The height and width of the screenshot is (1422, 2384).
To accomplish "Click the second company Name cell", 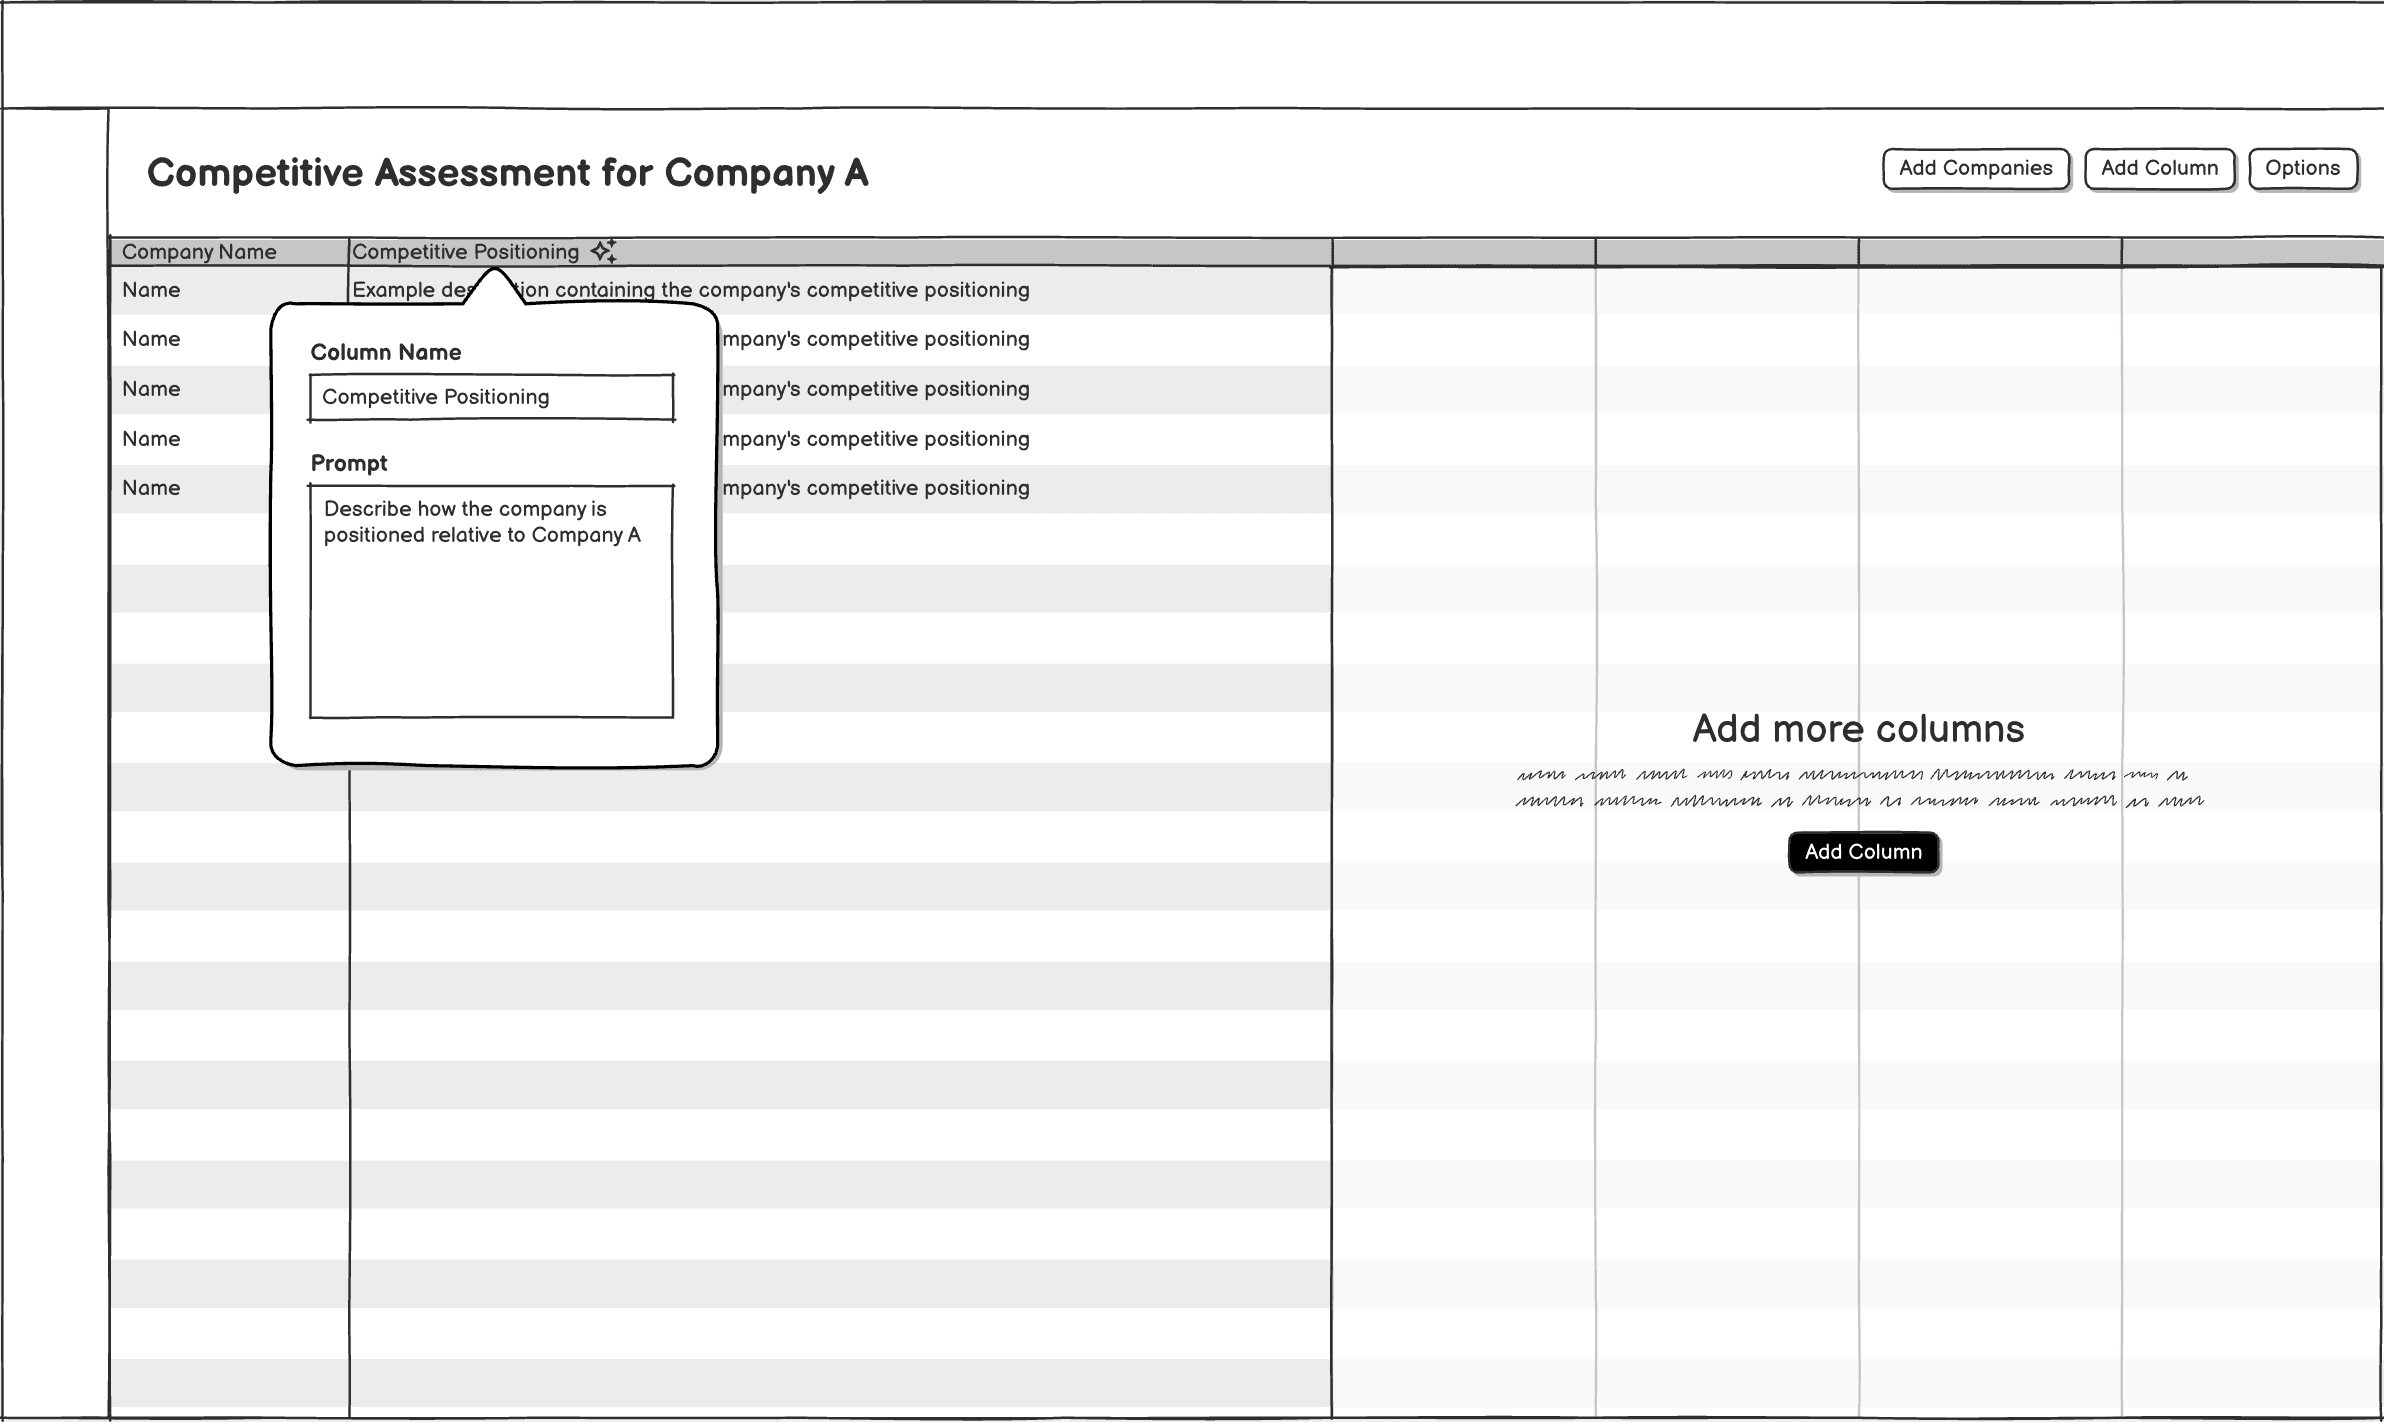I will 152,339.
